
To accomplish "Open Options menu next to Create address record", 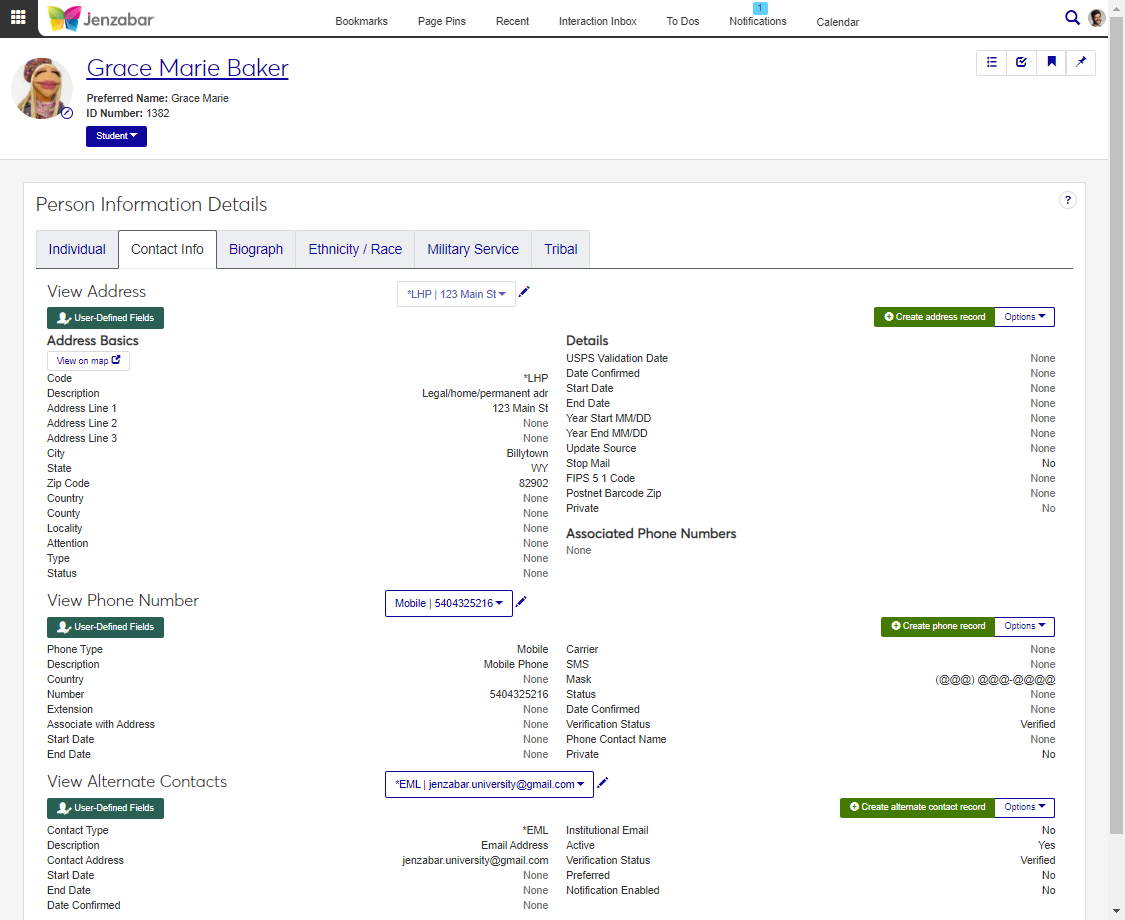I will 1024,317.
